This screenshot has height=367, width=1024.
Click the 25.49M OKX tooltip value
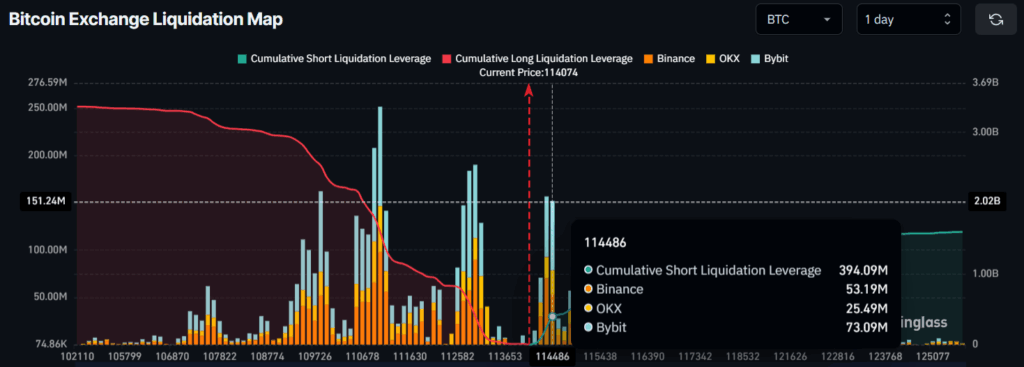point(866,308)
